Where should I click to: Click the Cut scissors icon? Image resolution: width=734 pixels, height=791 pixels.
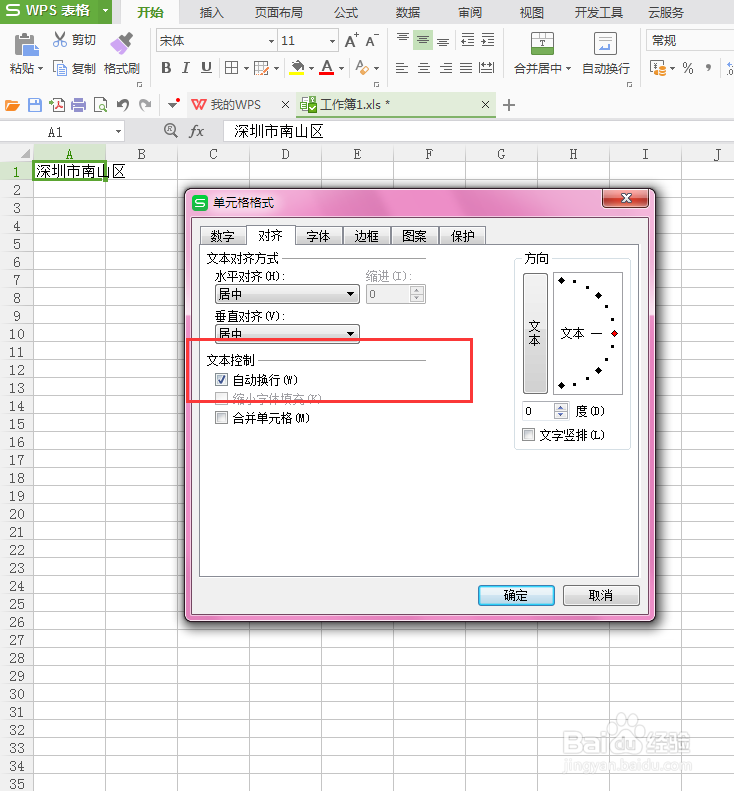coord(60,39)
